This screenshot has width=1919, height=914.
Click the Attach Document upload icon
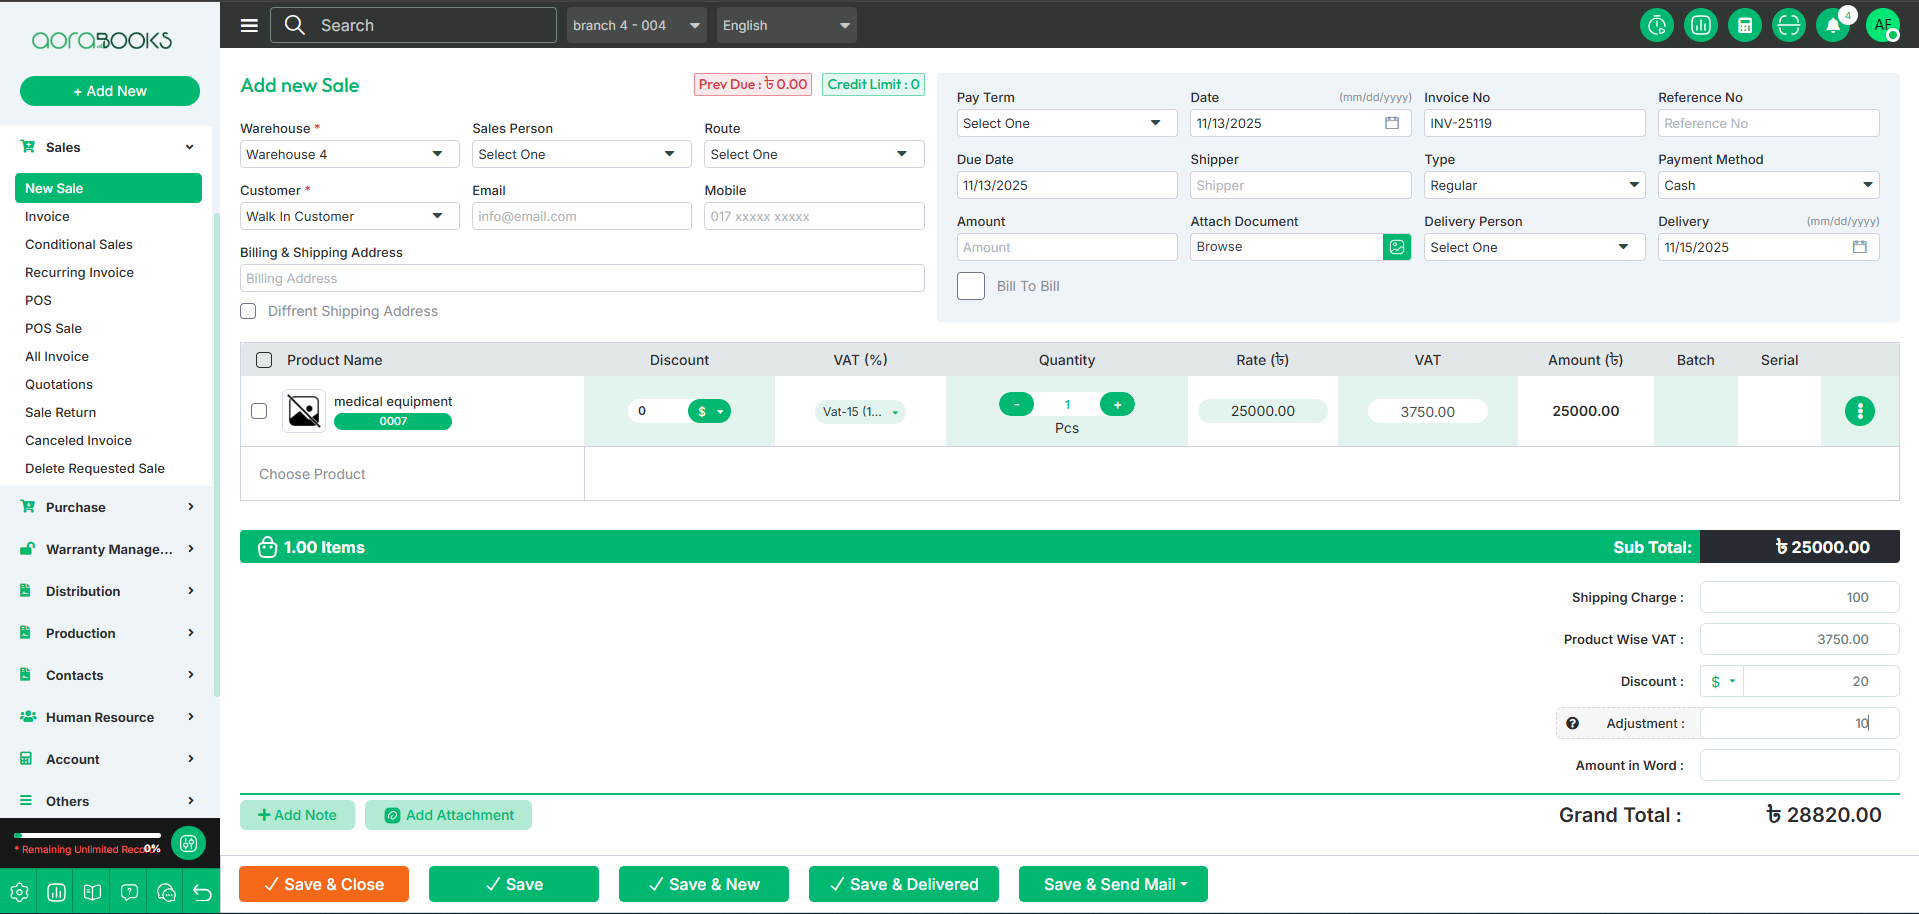pos(1396,247)
